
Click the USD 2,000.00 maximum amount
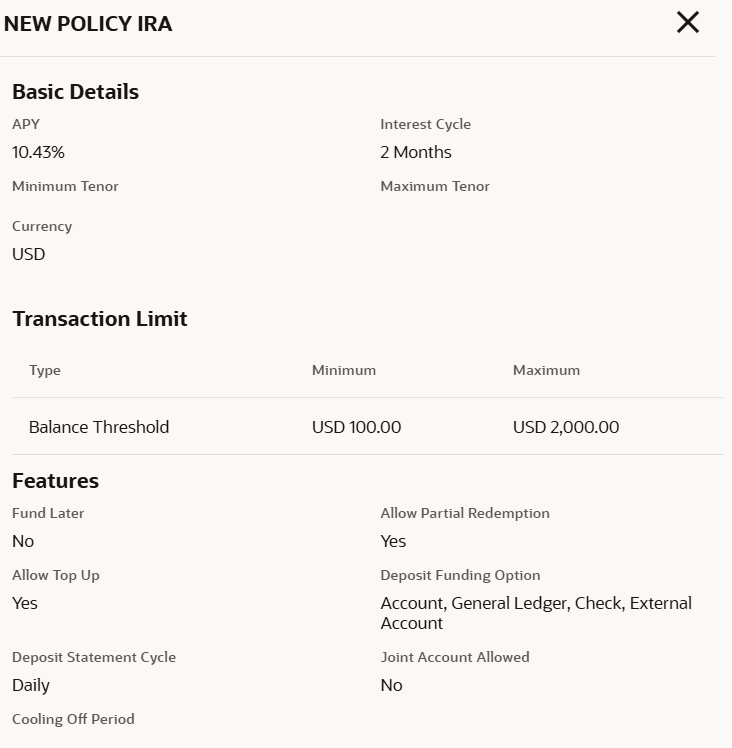pyautogui.click(x=566, y=427)
